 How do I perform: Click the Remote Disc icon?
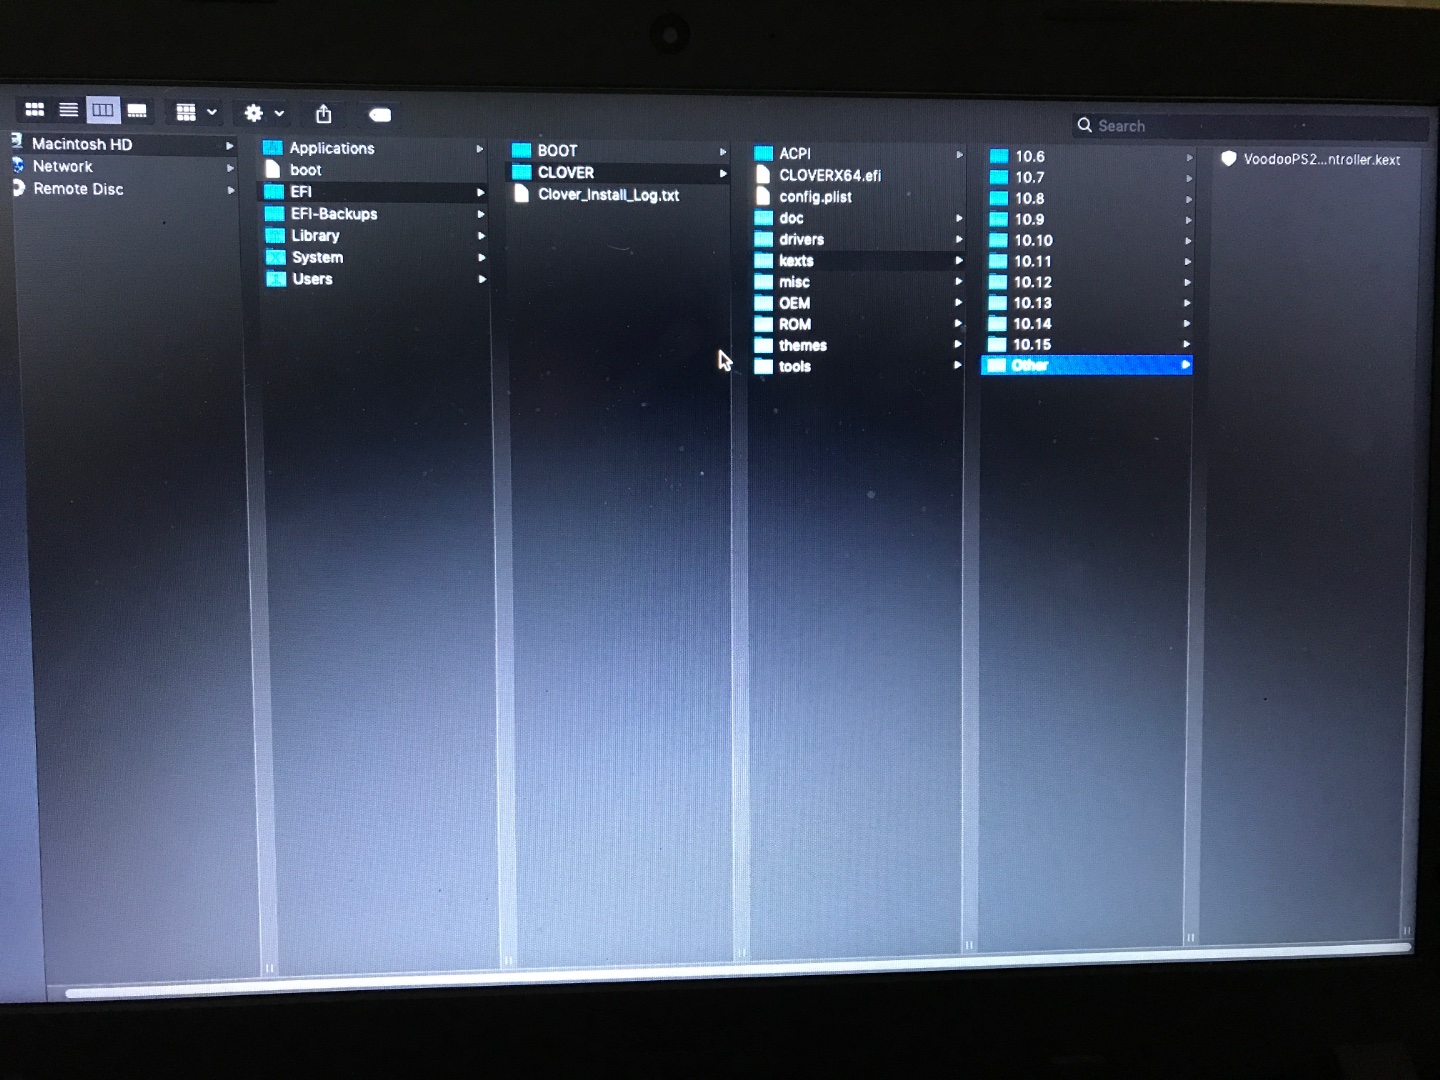[18, 188]
